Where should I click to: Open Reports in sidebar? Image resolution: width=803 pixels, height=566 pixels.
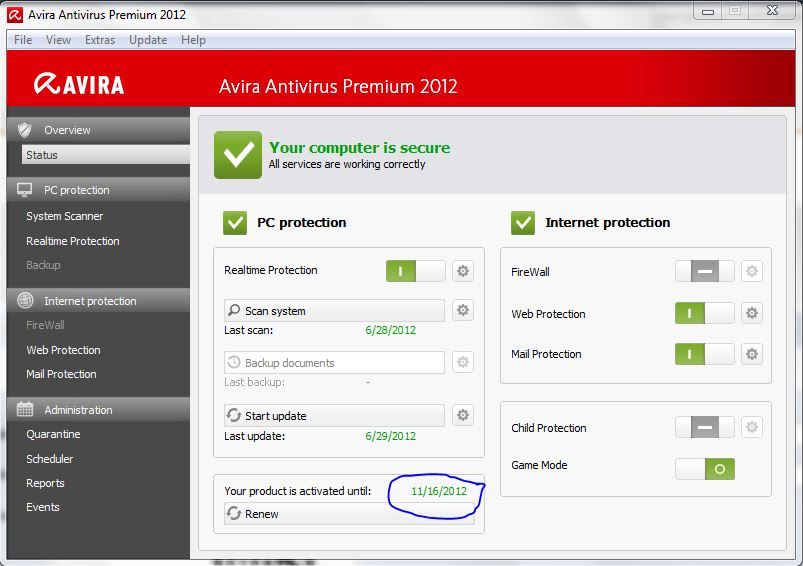click(45, 483)
